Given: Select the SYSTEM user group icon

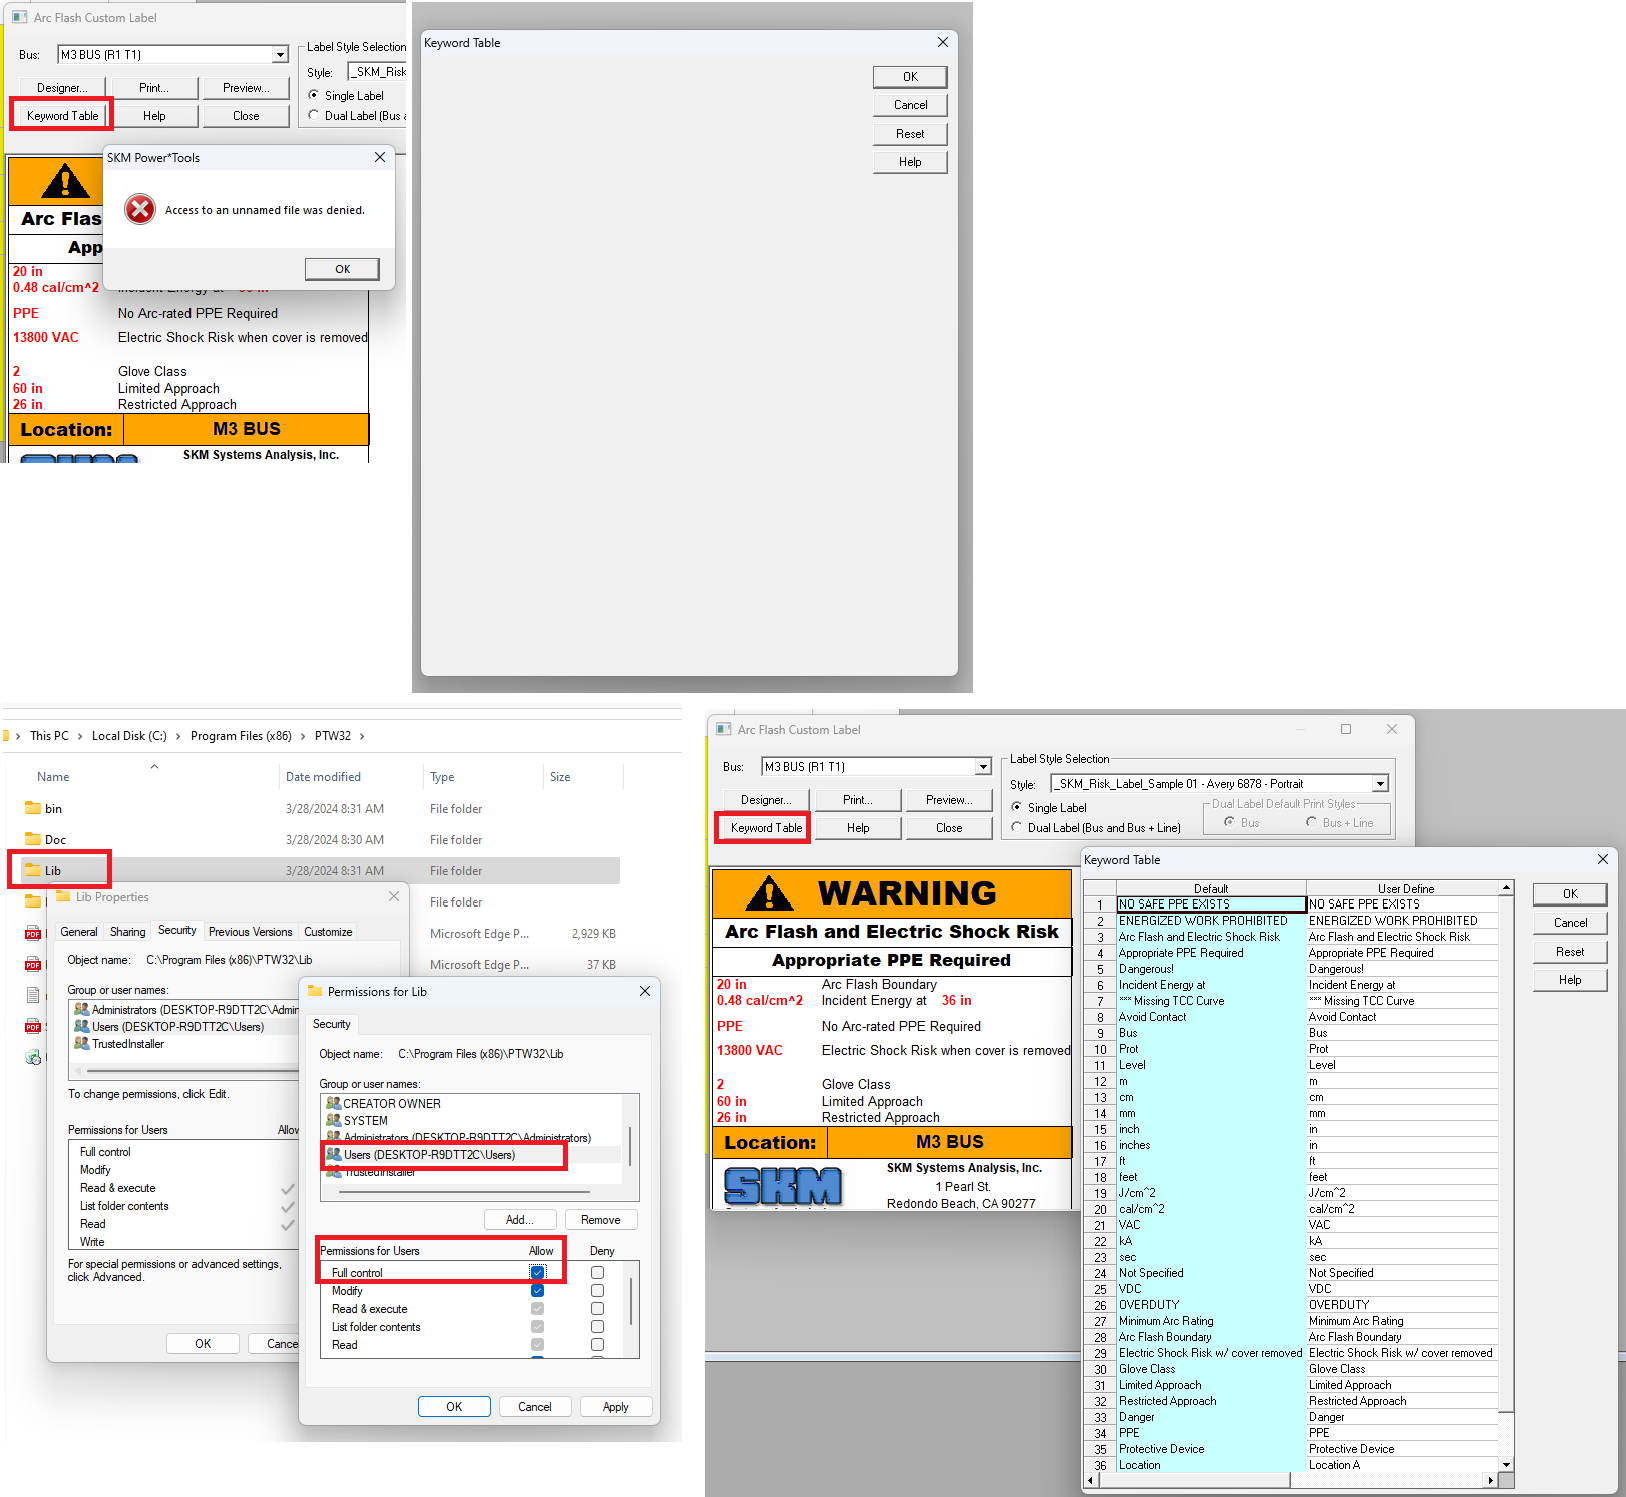Looking at the screenshot, I should 334,1120.
